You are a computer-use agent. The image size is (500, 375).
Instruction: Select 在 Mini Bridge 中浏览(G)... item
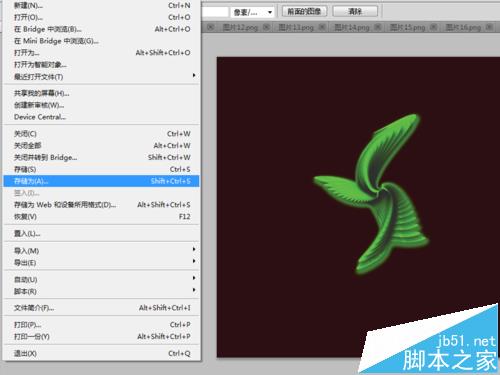101,41
